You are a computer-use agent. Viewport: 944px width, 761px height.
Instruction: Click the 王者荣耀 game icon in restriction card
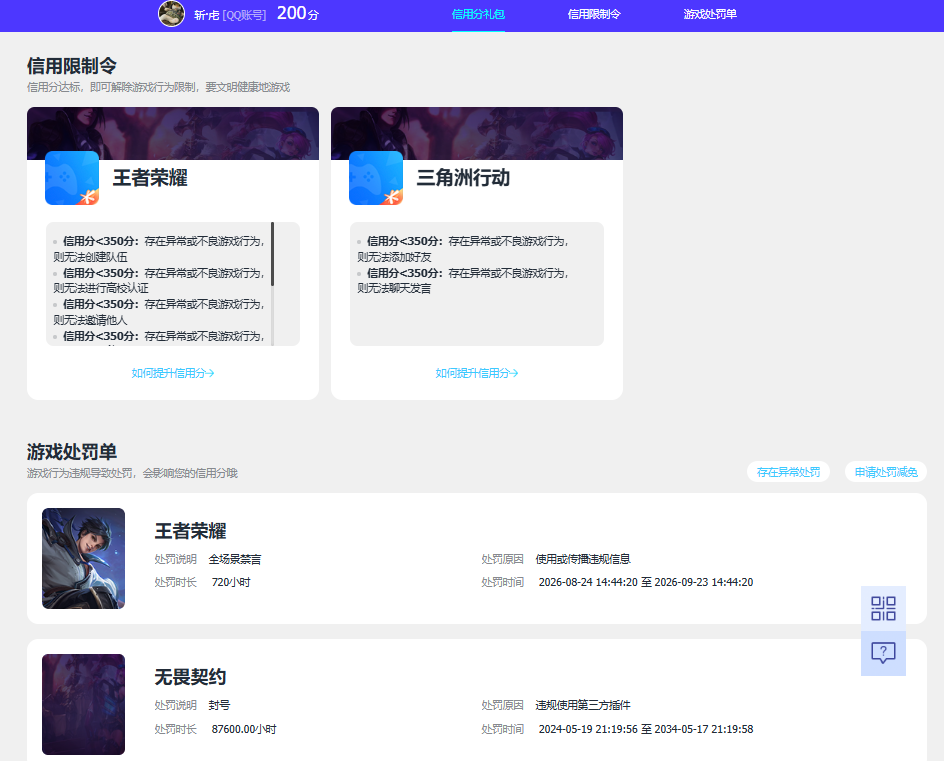72,178
